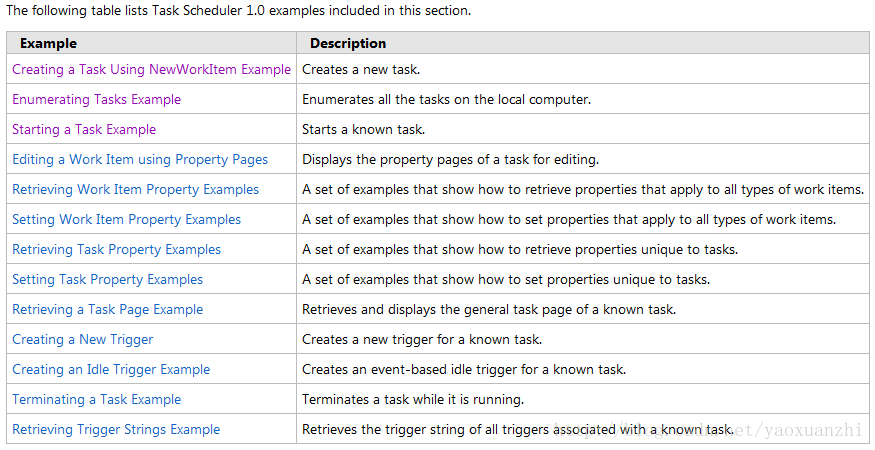This screenshot has width=875, height=450.
Task: Open the Enumerating Tasks Example link
Action: coord(97,99)
